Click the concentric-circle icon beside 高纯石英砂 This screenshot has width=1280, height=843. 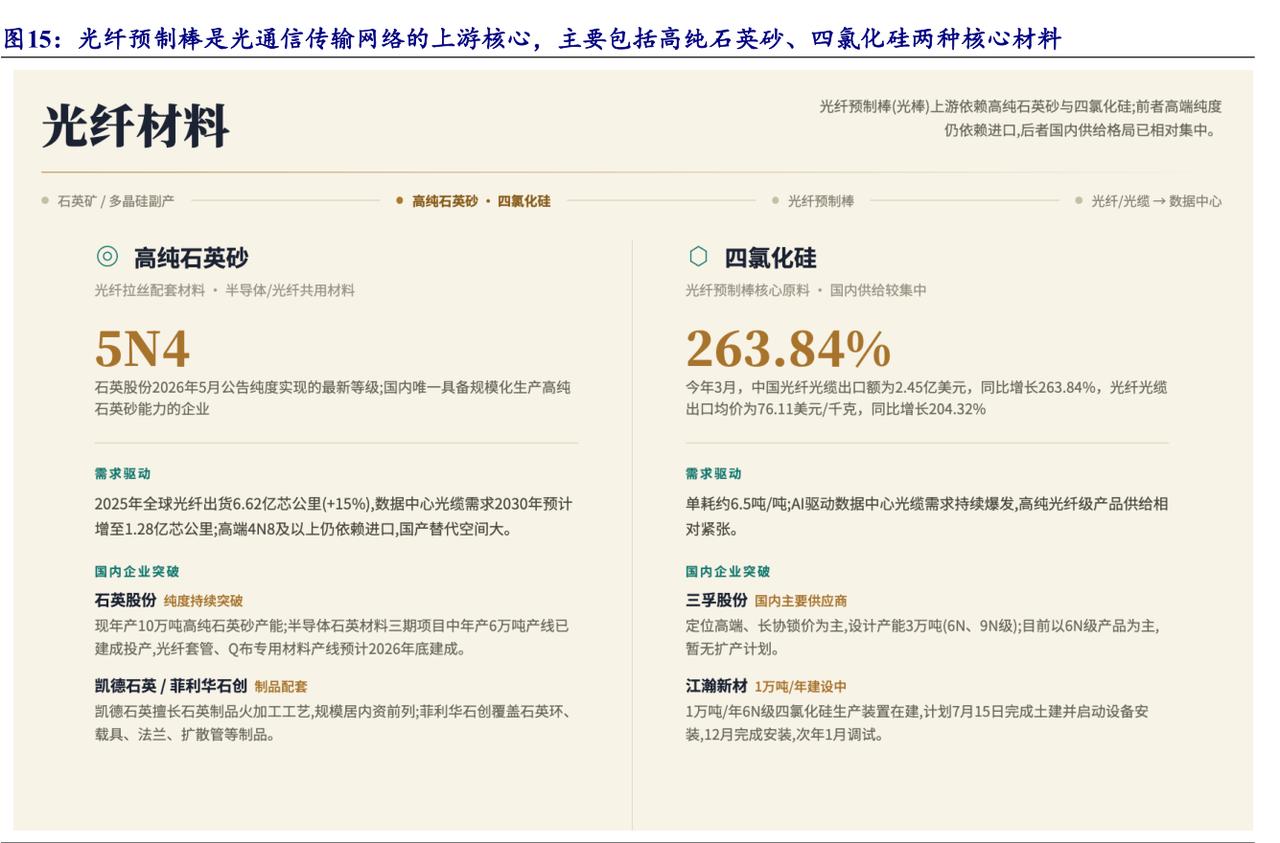coord(107,257)
